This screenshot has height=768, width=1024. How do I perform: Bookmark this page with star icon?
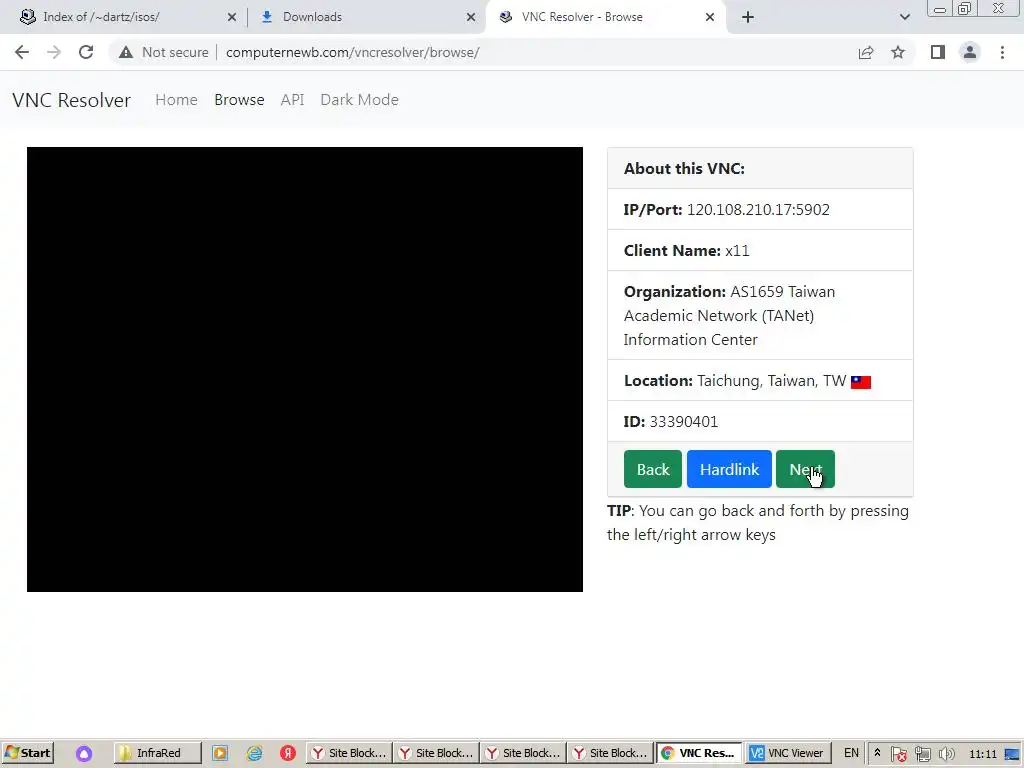(898, 52)
